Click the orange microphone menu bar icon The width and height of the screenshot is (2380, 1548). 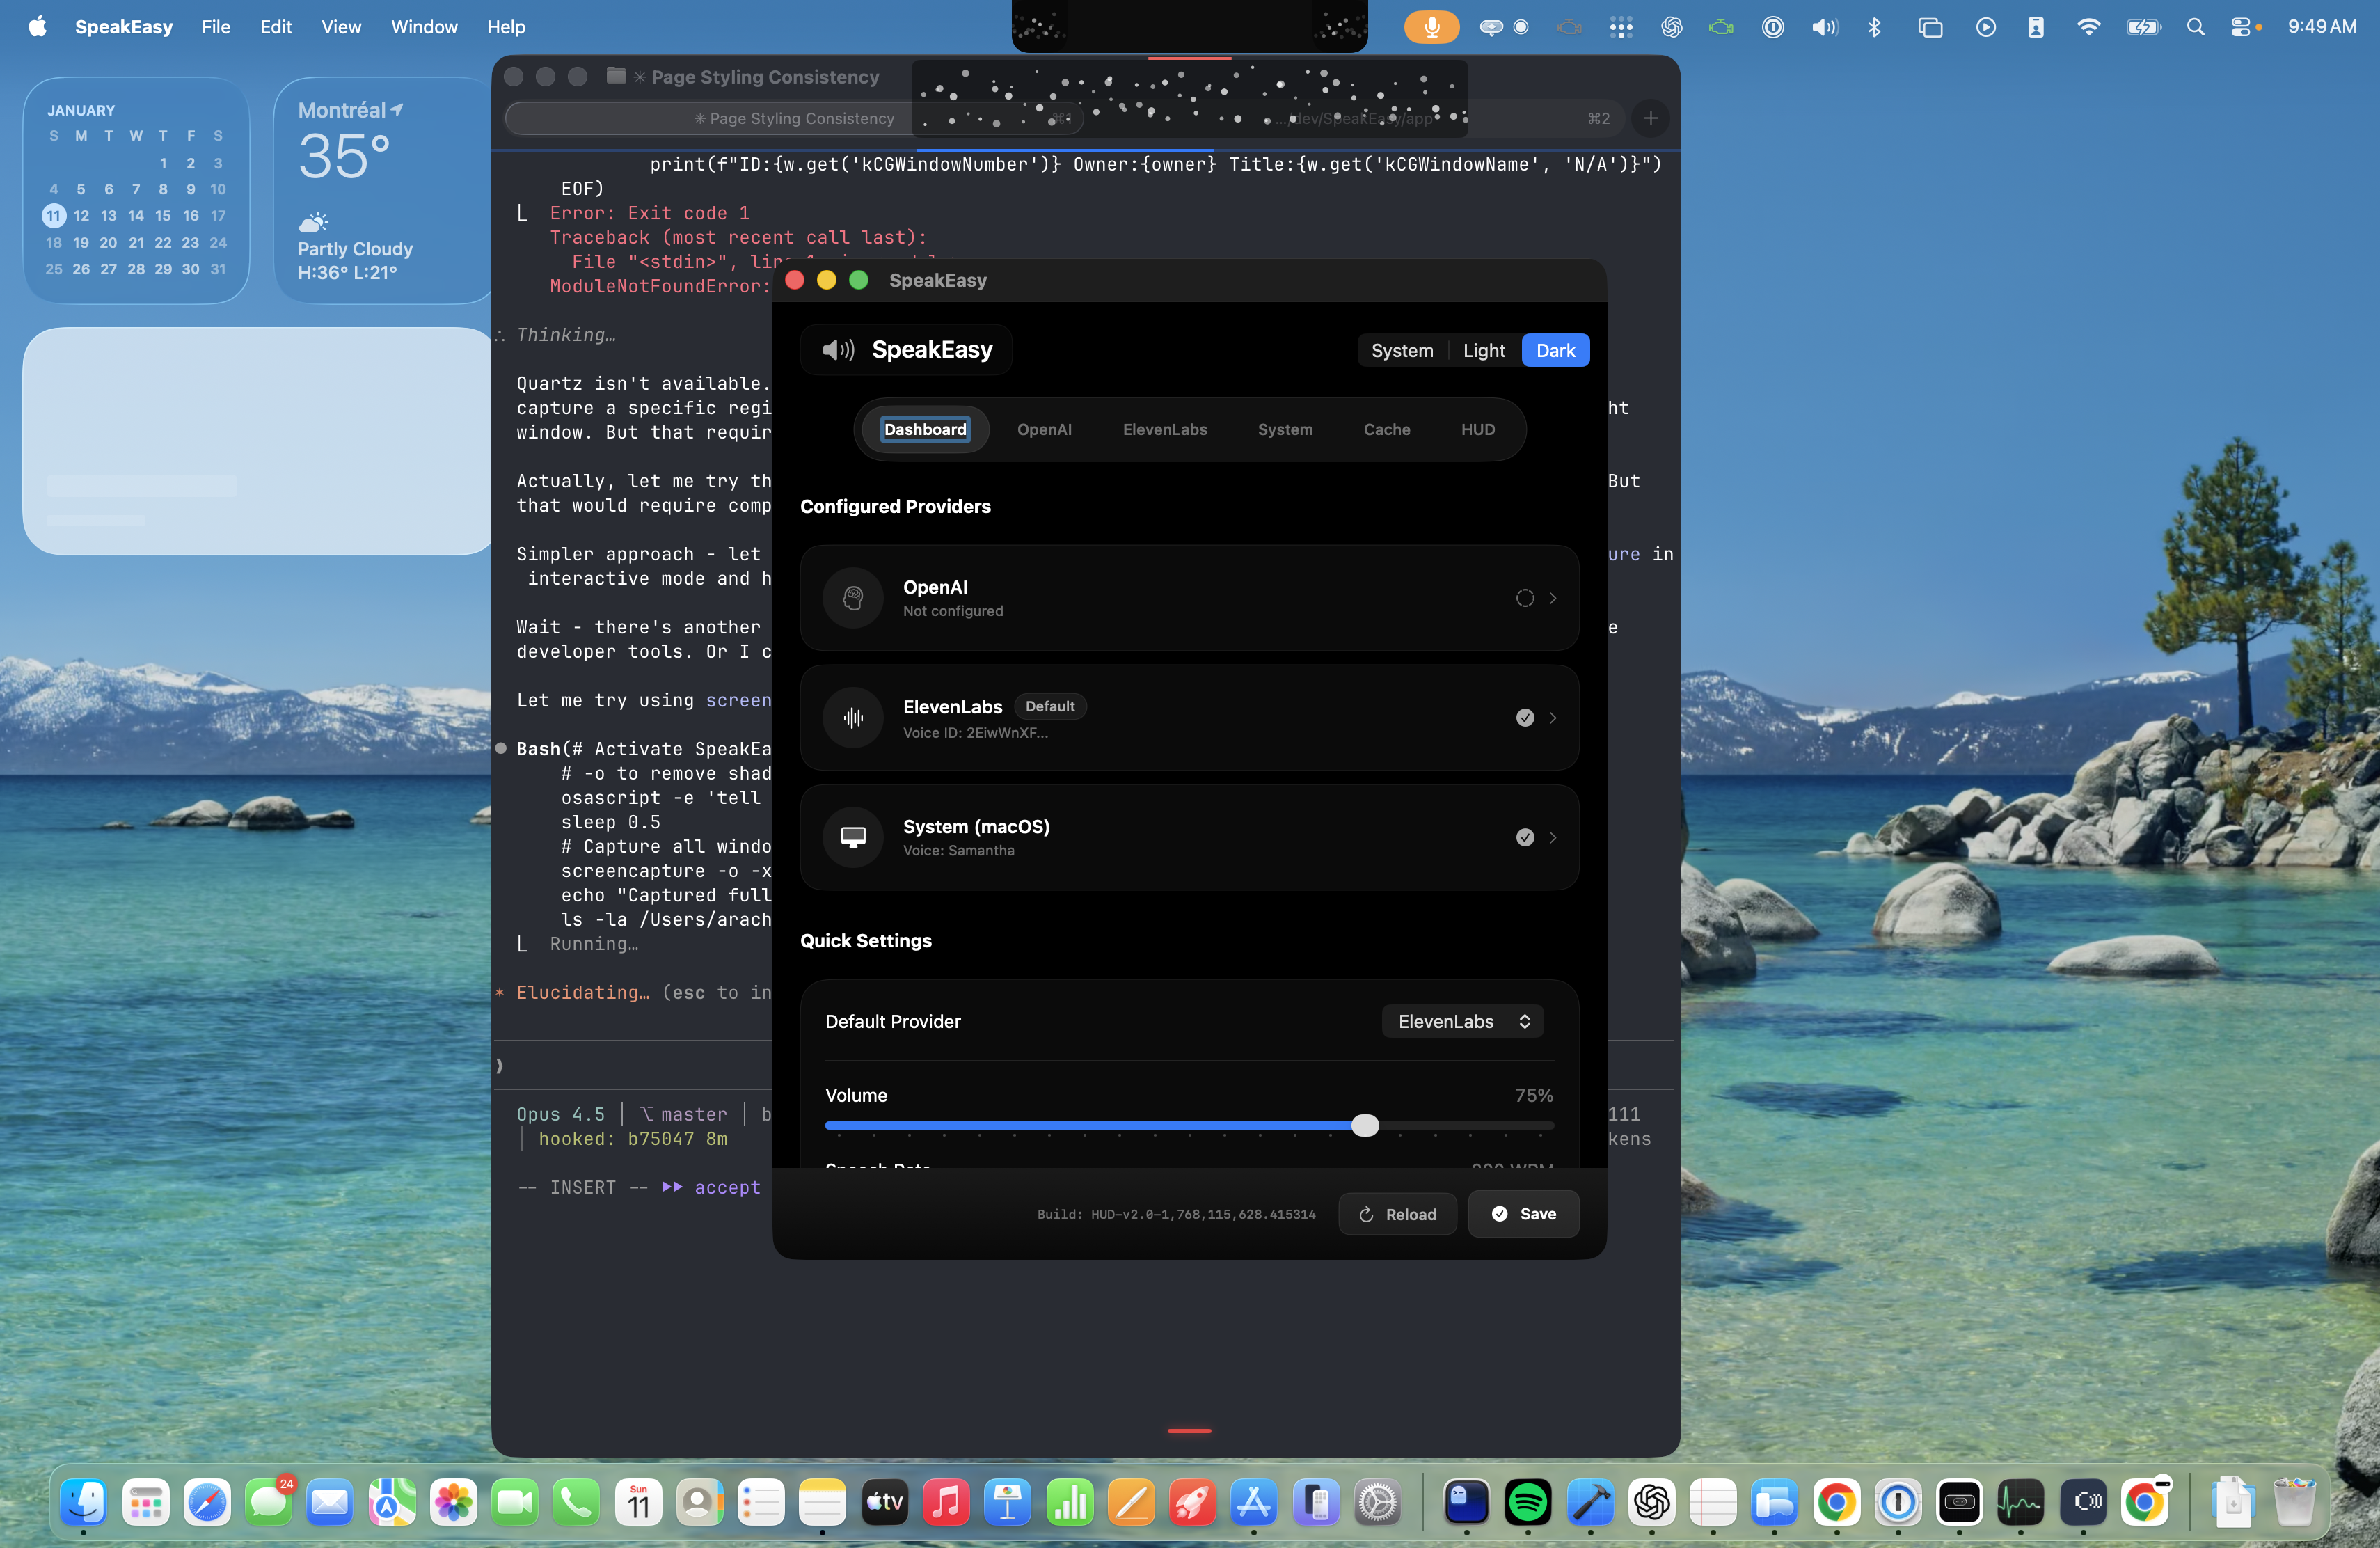click(x=1431, y=27)
